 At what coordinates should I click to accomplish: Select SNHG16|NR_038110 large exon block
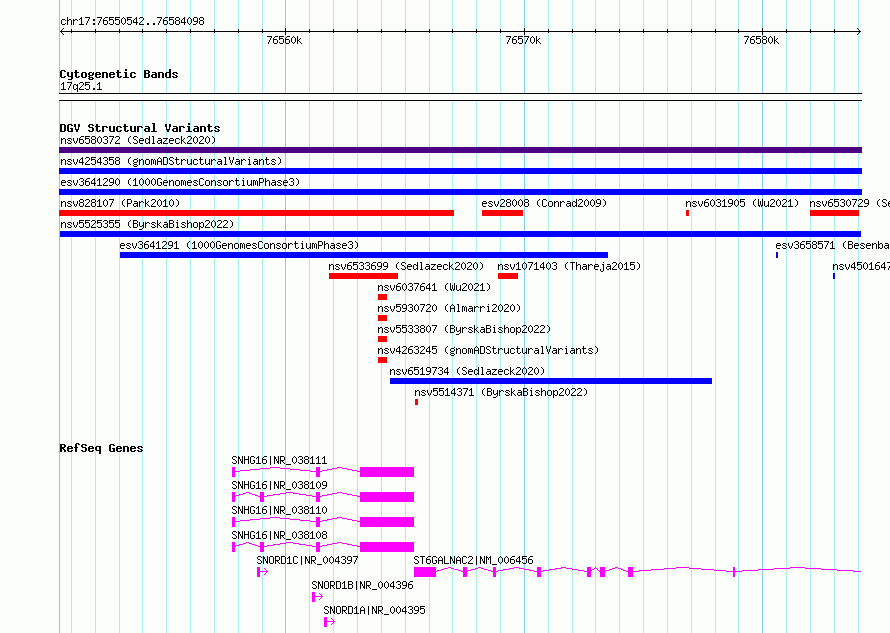coord(387,522)
